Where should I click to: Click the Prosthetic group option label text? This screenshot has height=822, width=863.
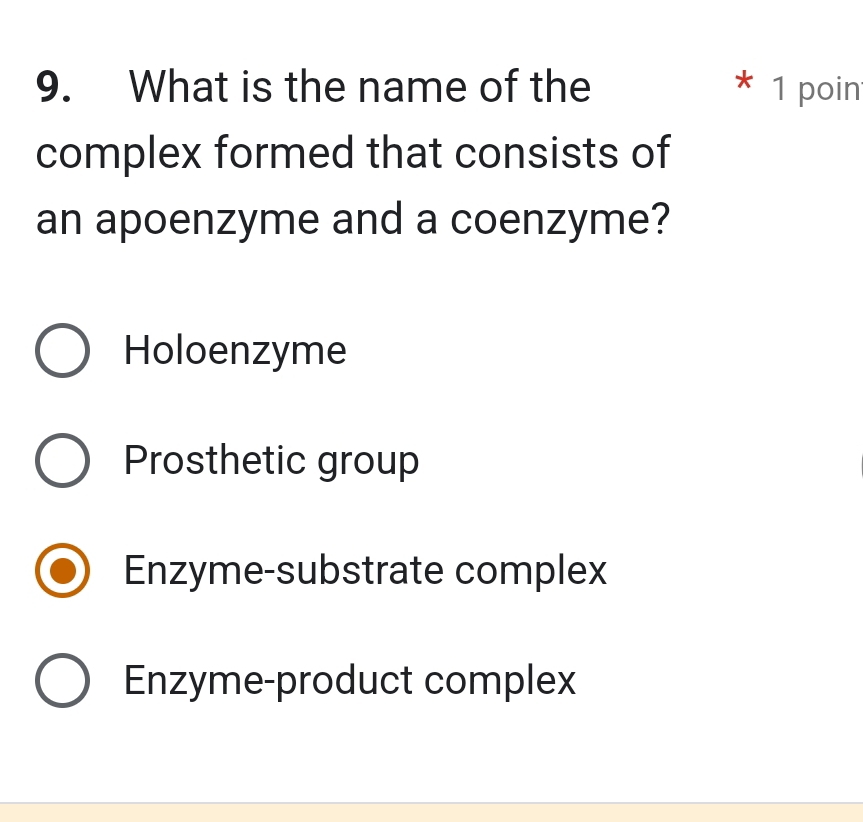click(x=271, y=460)
